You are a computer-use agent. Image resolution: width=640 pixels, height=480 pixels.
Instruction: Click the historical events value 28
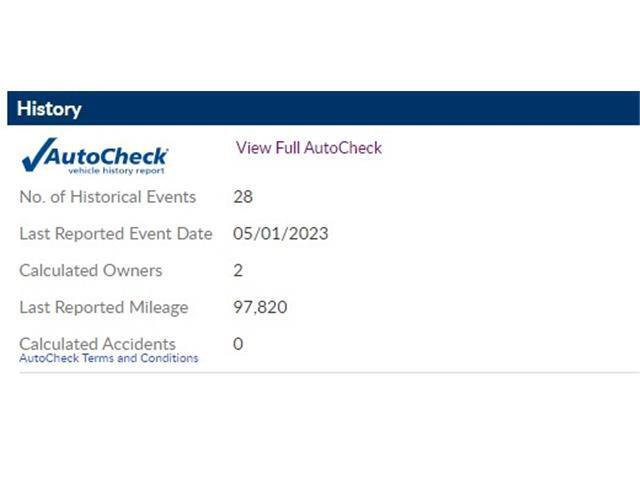click(243, 197)
